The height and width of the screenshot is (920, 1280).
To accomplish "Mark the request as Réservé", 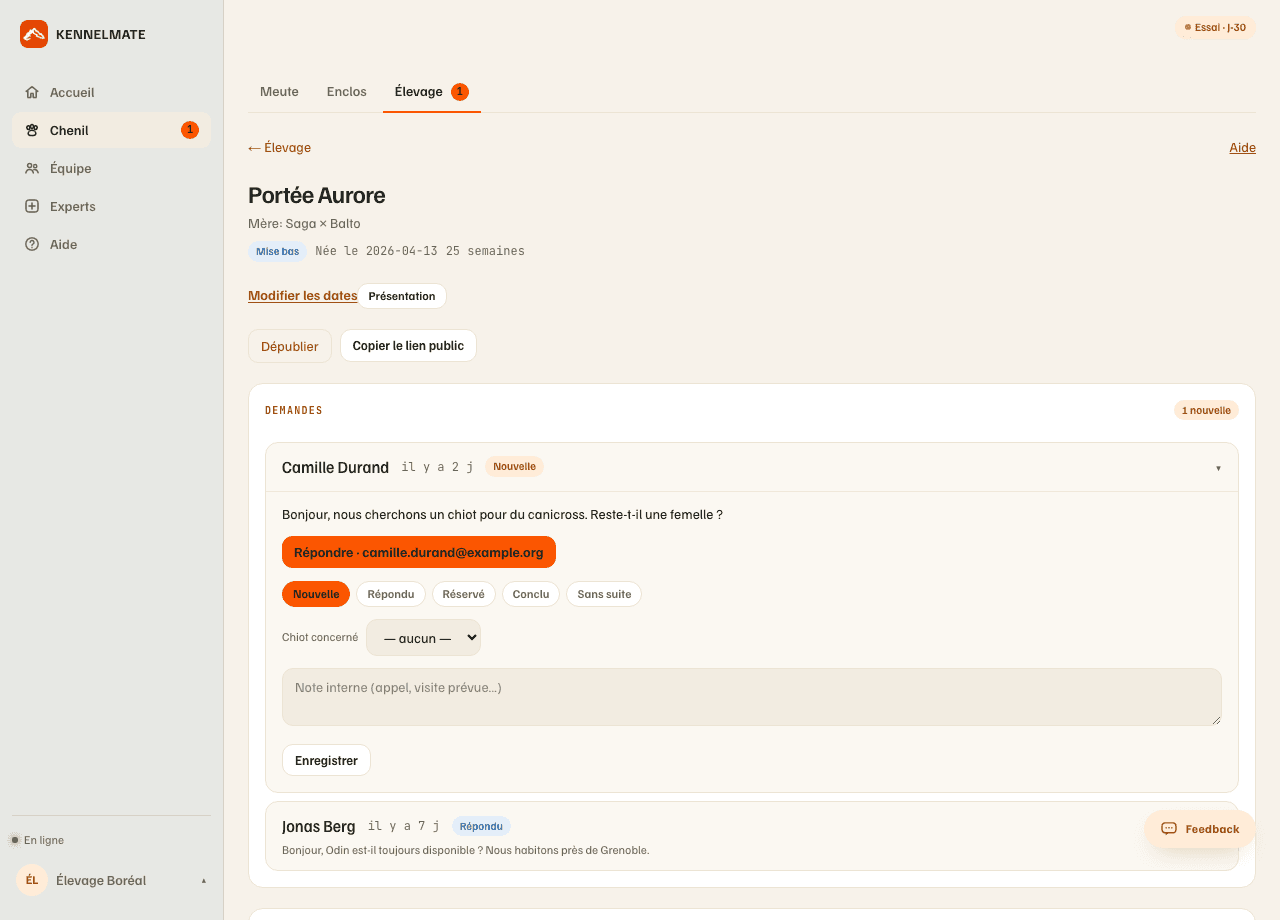I will pos(463,594).
